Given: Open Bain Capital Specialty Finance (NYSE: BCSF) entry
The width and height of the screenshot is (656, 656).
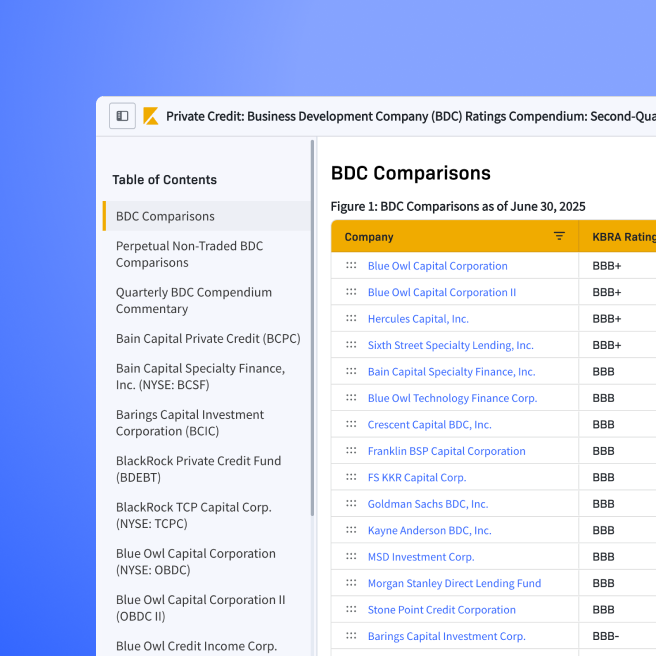Looking at the screenshot, I should click(200, 377).
